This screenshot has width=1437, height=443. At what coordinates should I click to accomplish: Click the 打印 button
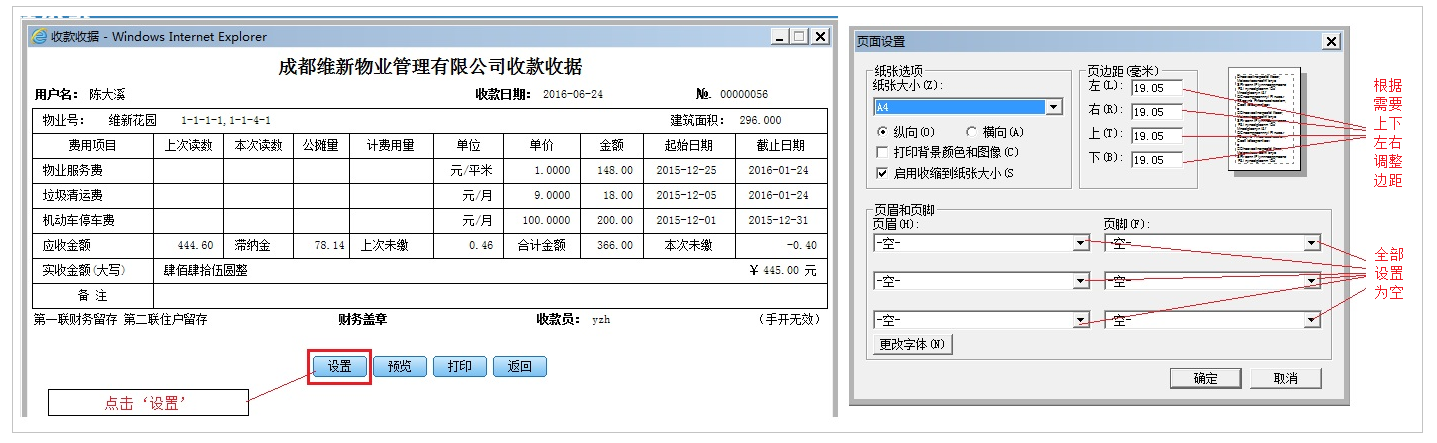point(460,366)
